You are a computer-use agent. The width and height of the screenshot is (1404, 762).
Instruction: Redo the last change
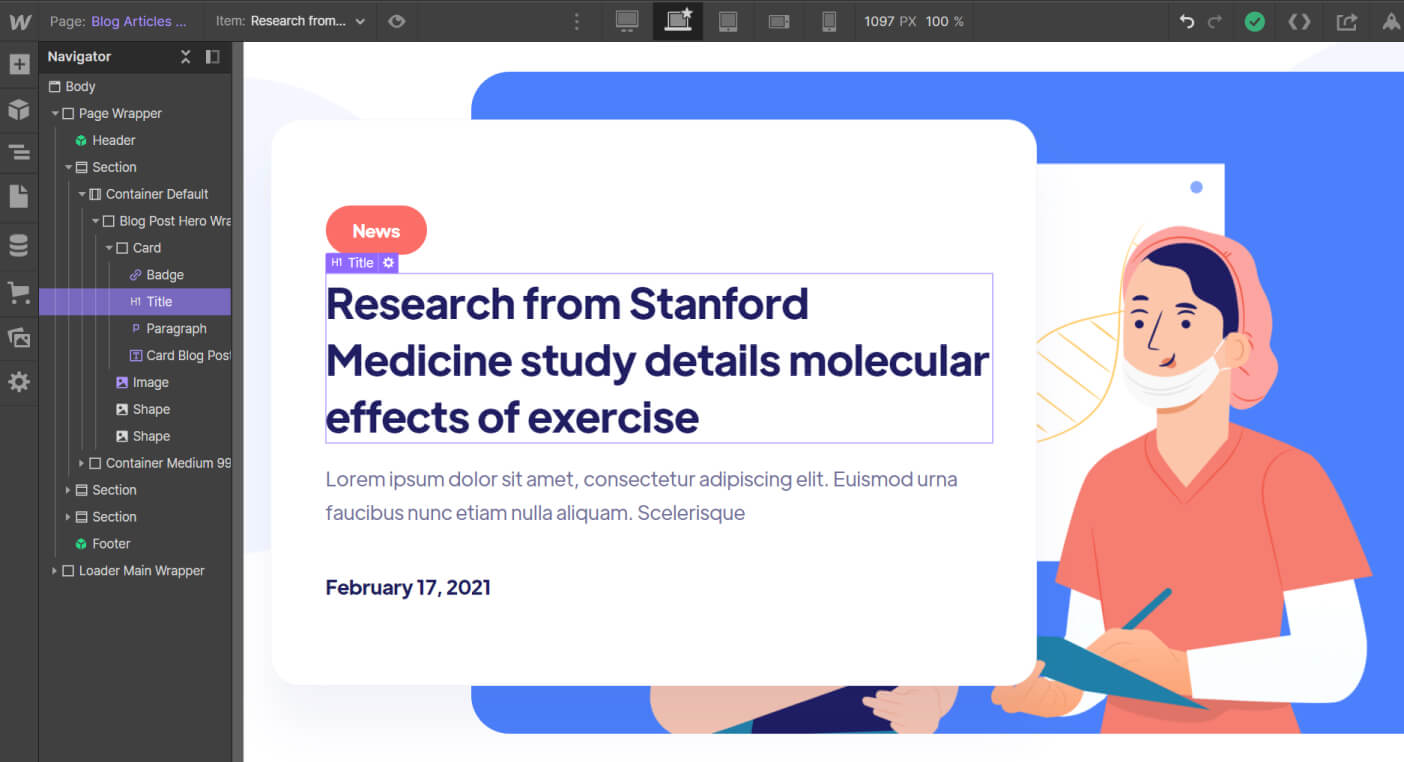pyautogui.click(x=1215, y=21)
